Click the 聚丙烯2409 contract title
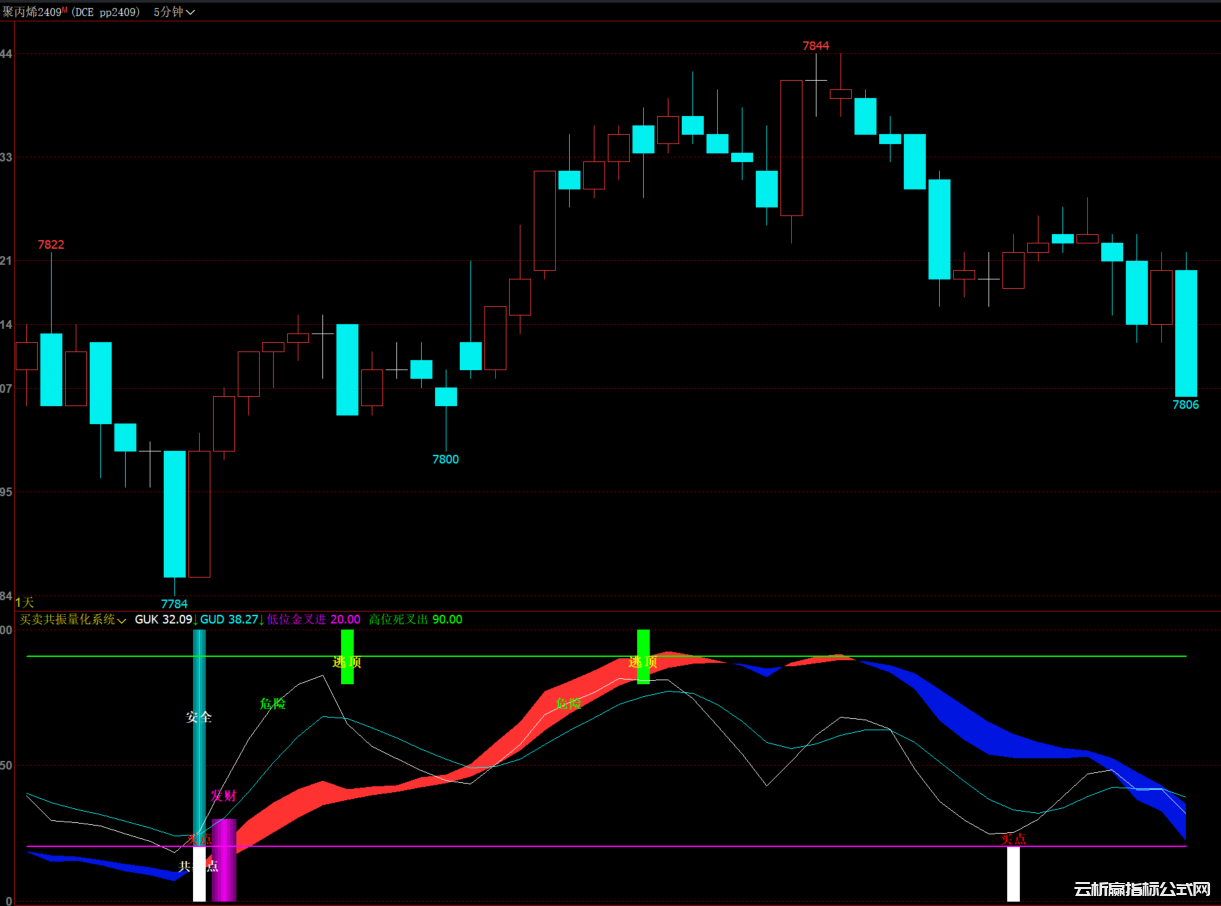This screenshot has height=906, width=1221. [x=32, y=12]
